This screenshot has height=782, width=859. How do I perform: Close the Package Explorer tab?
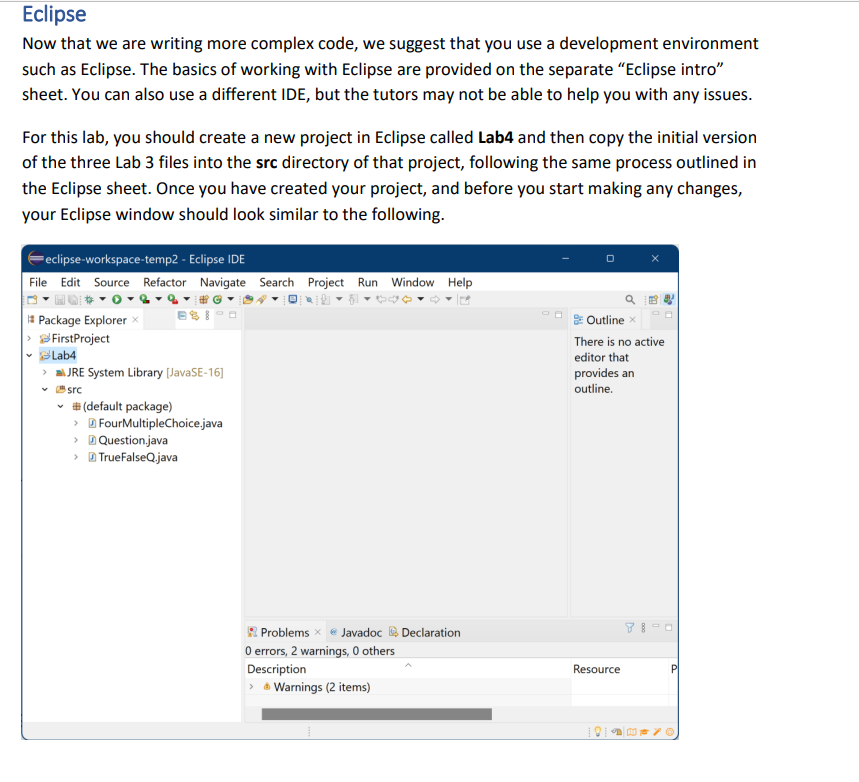click(x=135, y=319)
